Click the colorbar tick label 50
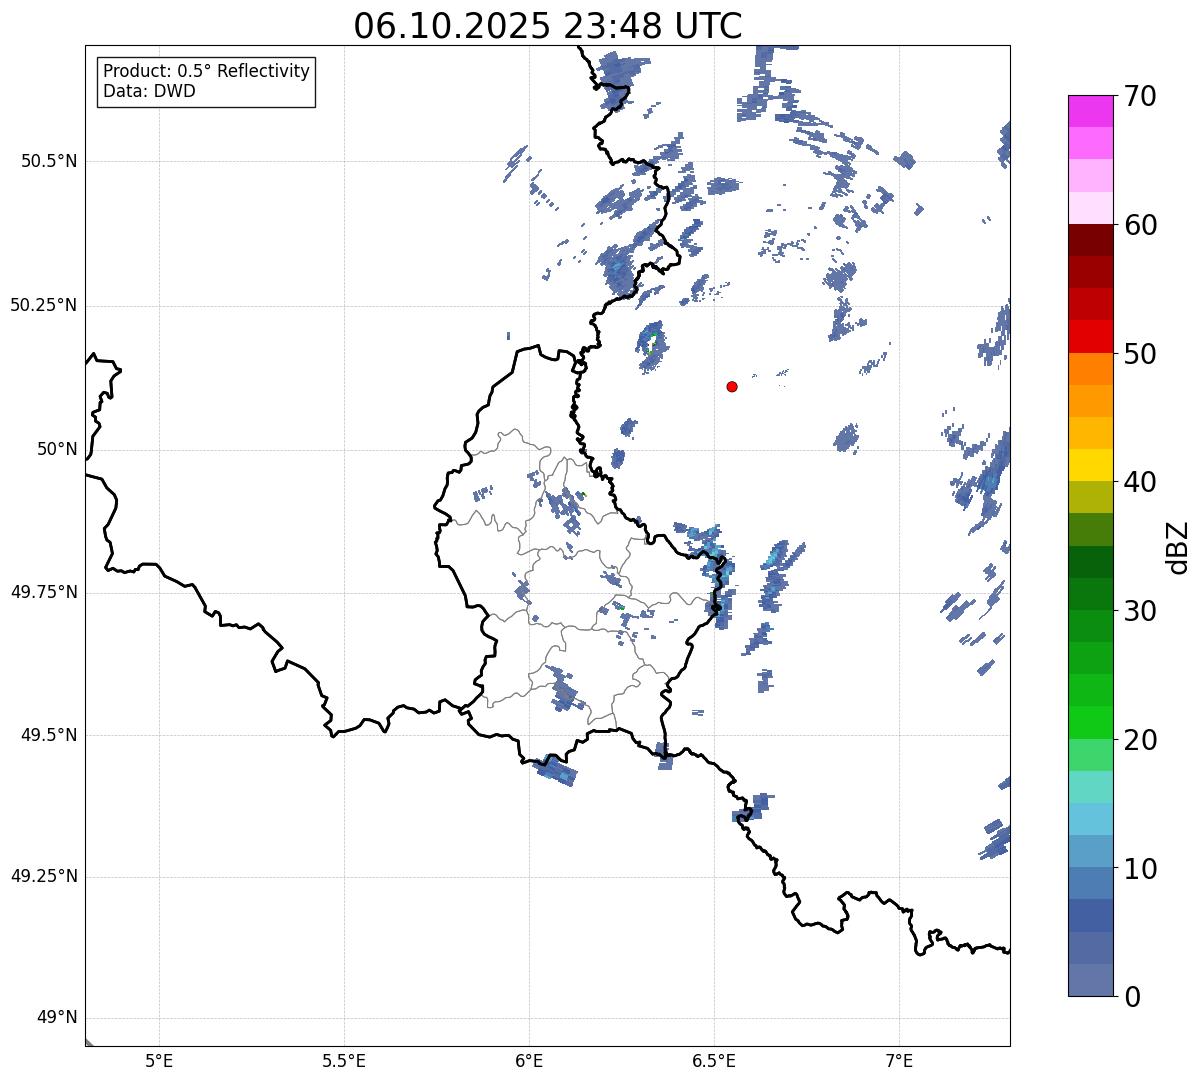Image resolution: width=1202 pixels, height=1081 pixels. coord(1140,354)
